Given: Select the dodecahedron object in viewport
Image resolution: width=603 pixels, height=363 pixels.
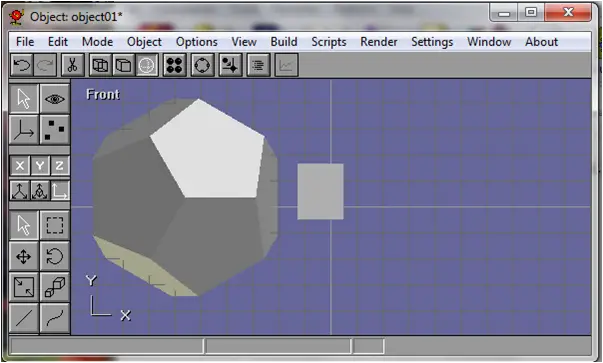Looking at the screenshot, I should 185,197.
